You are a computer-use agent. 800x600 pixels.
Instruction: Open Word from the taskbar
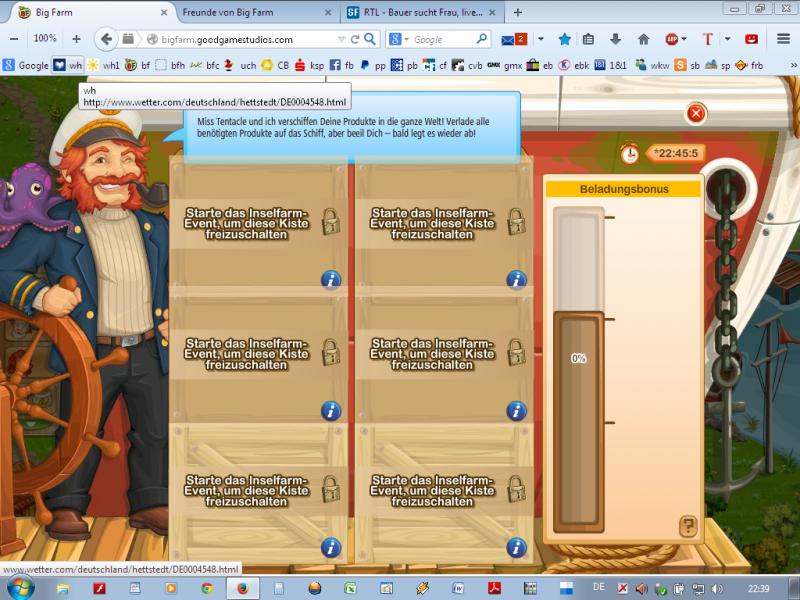coord(458,588)
